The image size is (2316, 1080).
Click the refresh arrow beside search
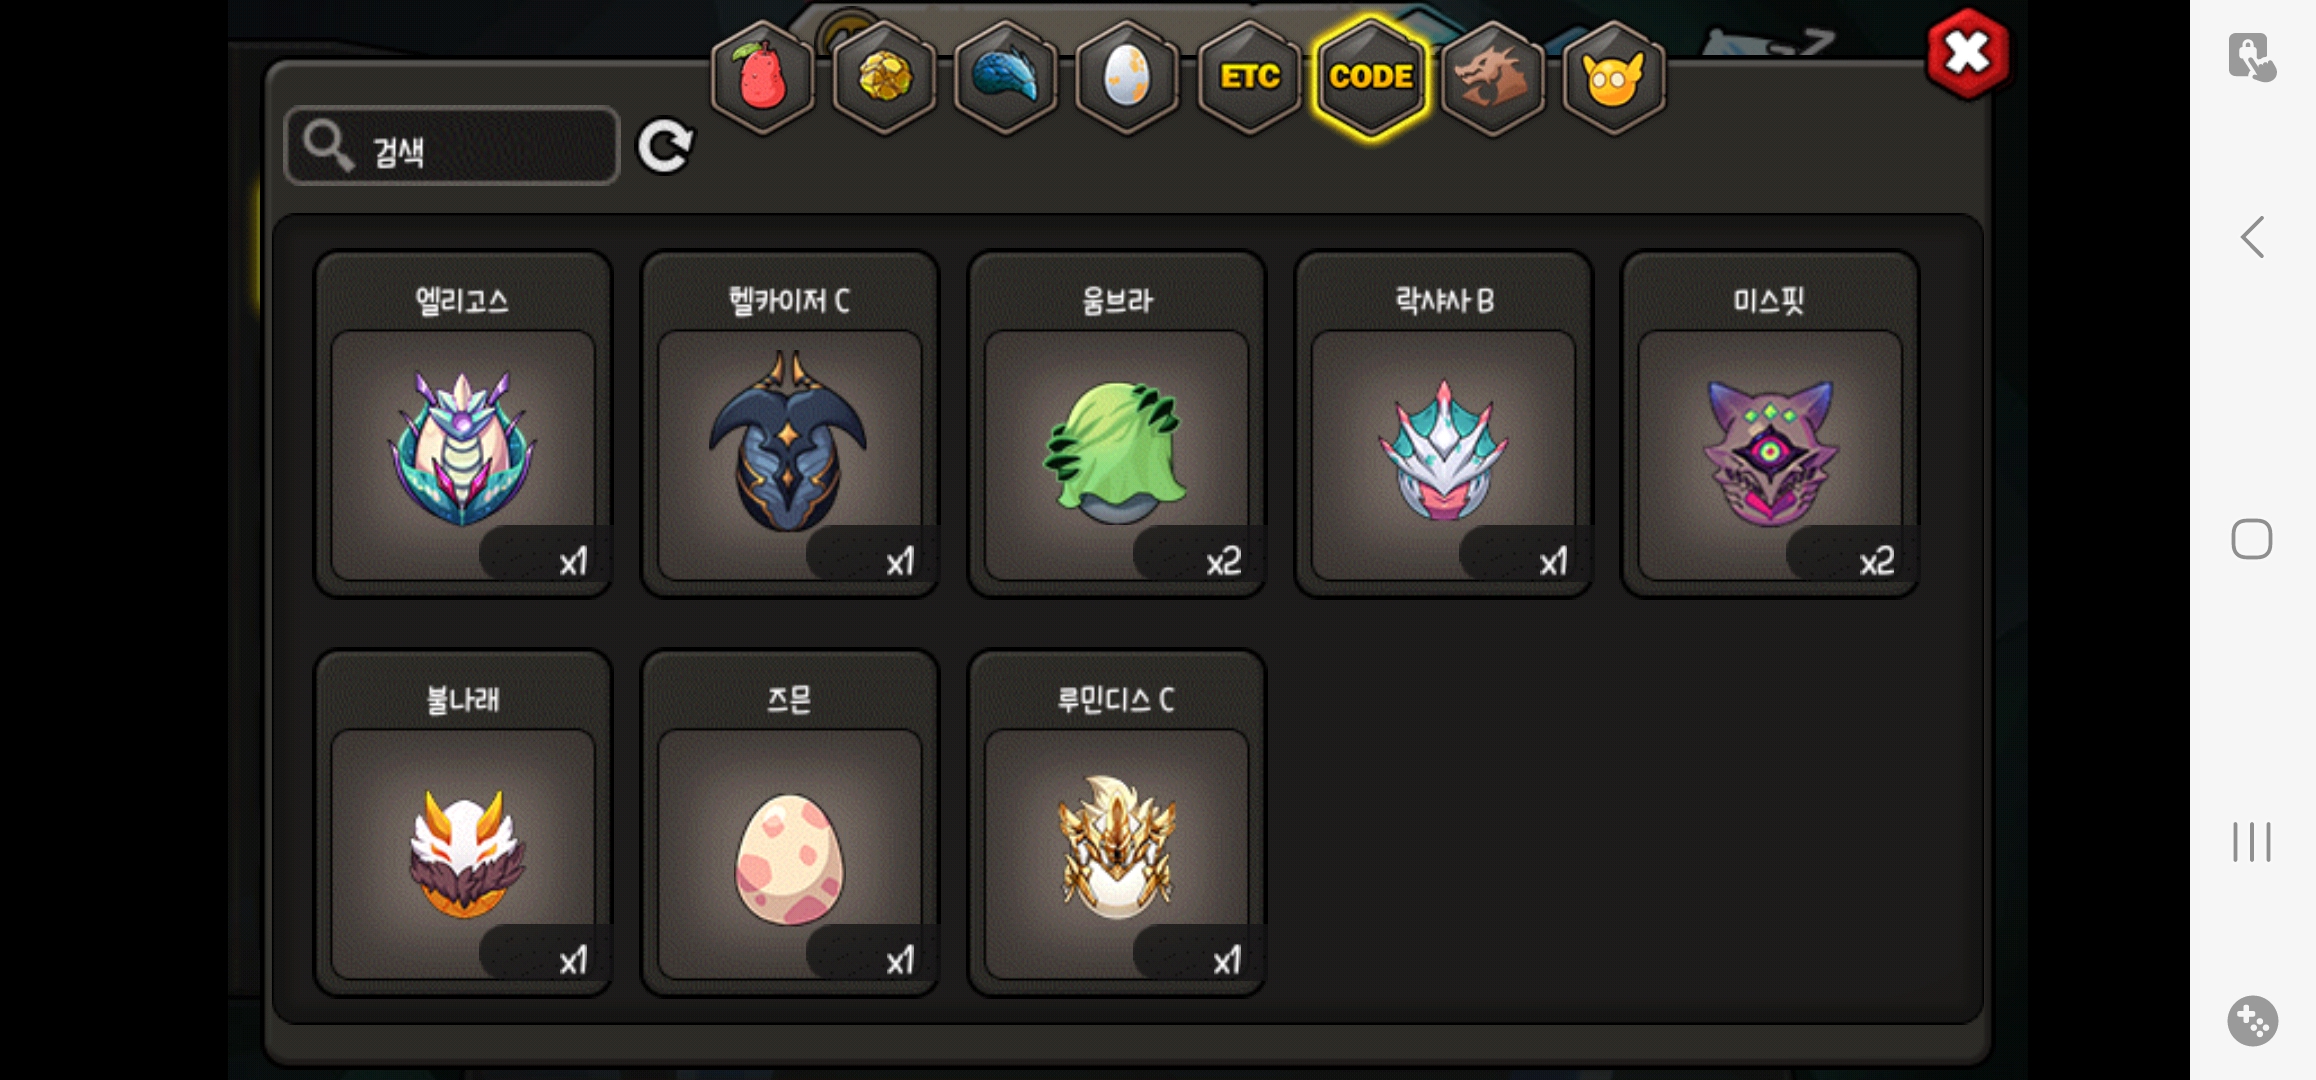click(665, 147)
